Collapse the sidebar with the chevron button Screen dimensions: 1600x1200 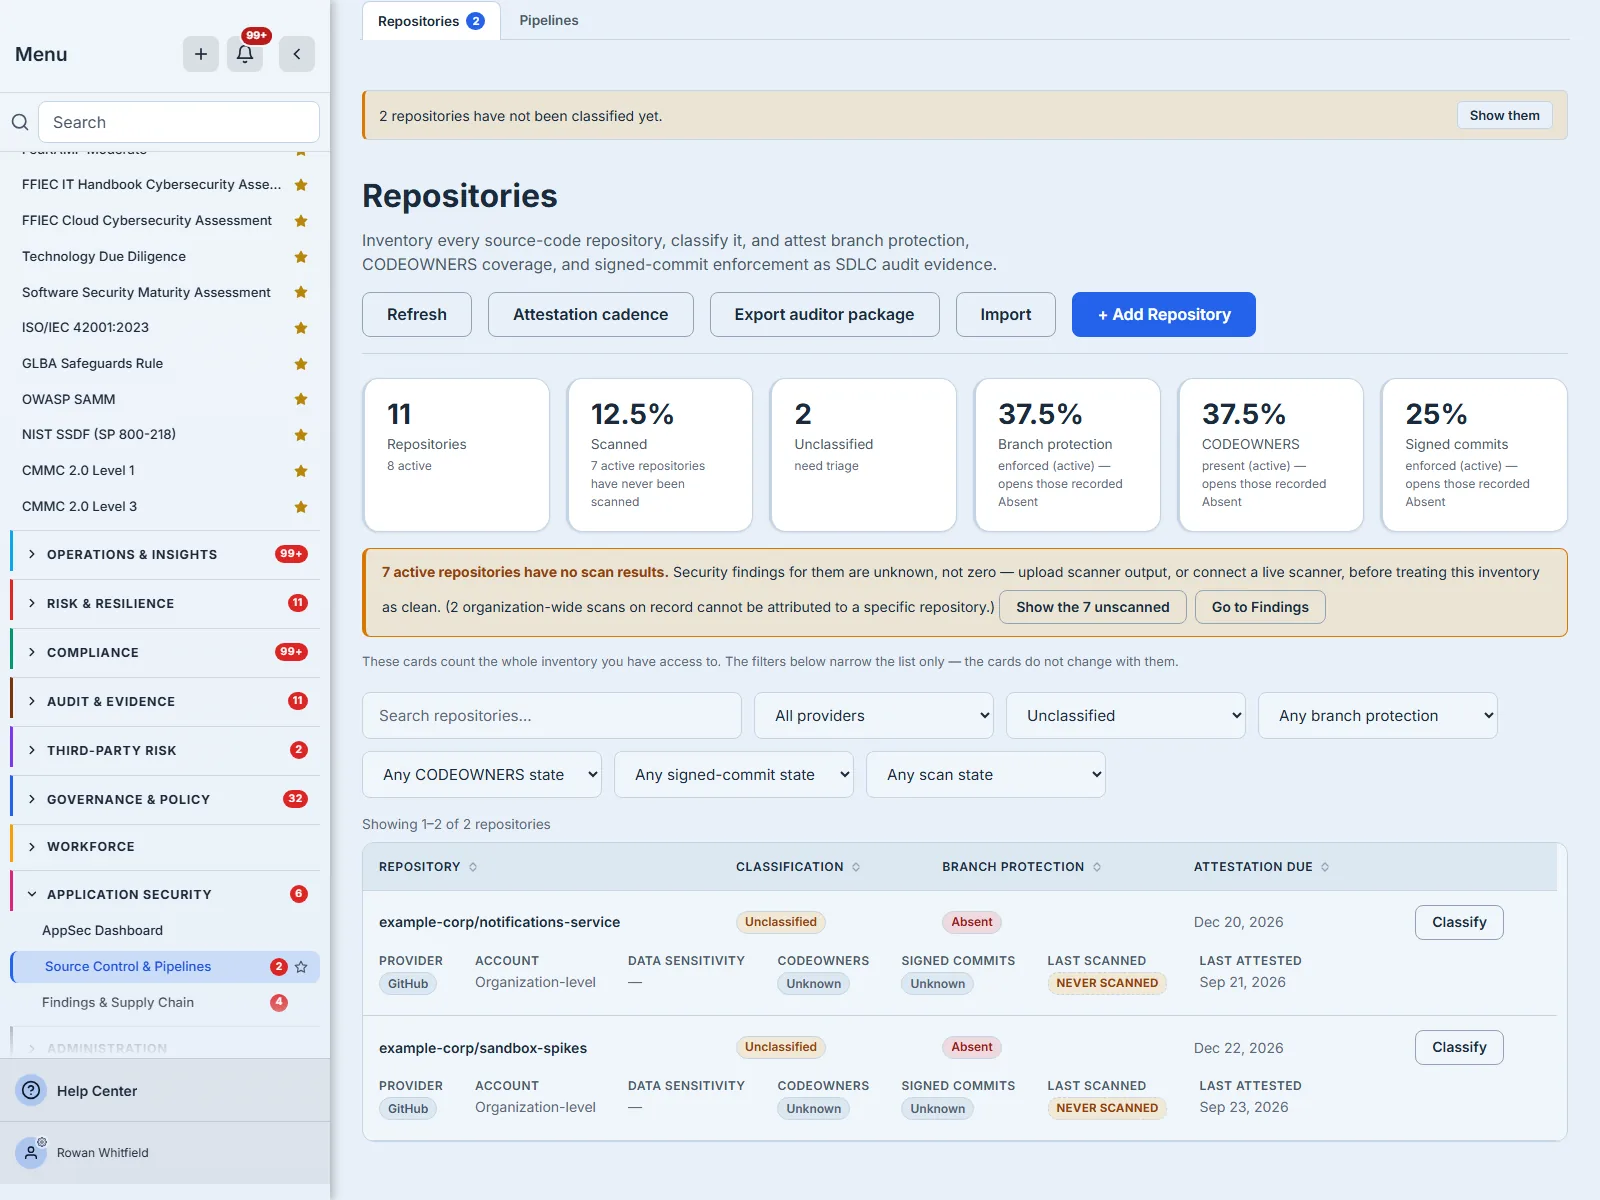pyautogui.click(x=297, y=54)
